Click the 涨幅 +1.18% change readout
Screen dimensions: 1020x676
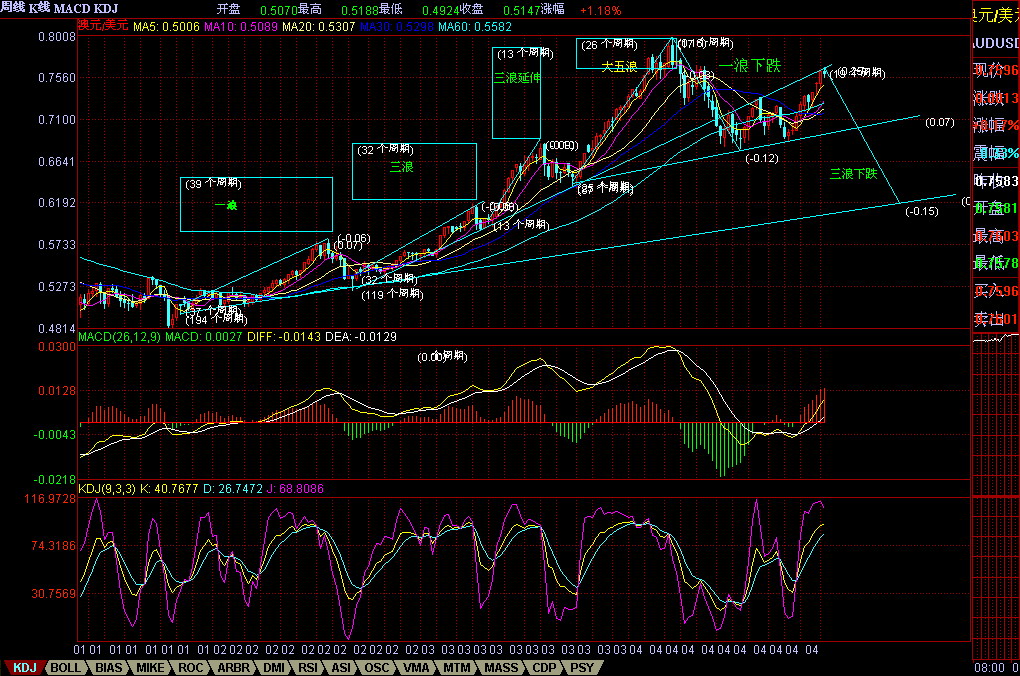(x=581, y=10)
